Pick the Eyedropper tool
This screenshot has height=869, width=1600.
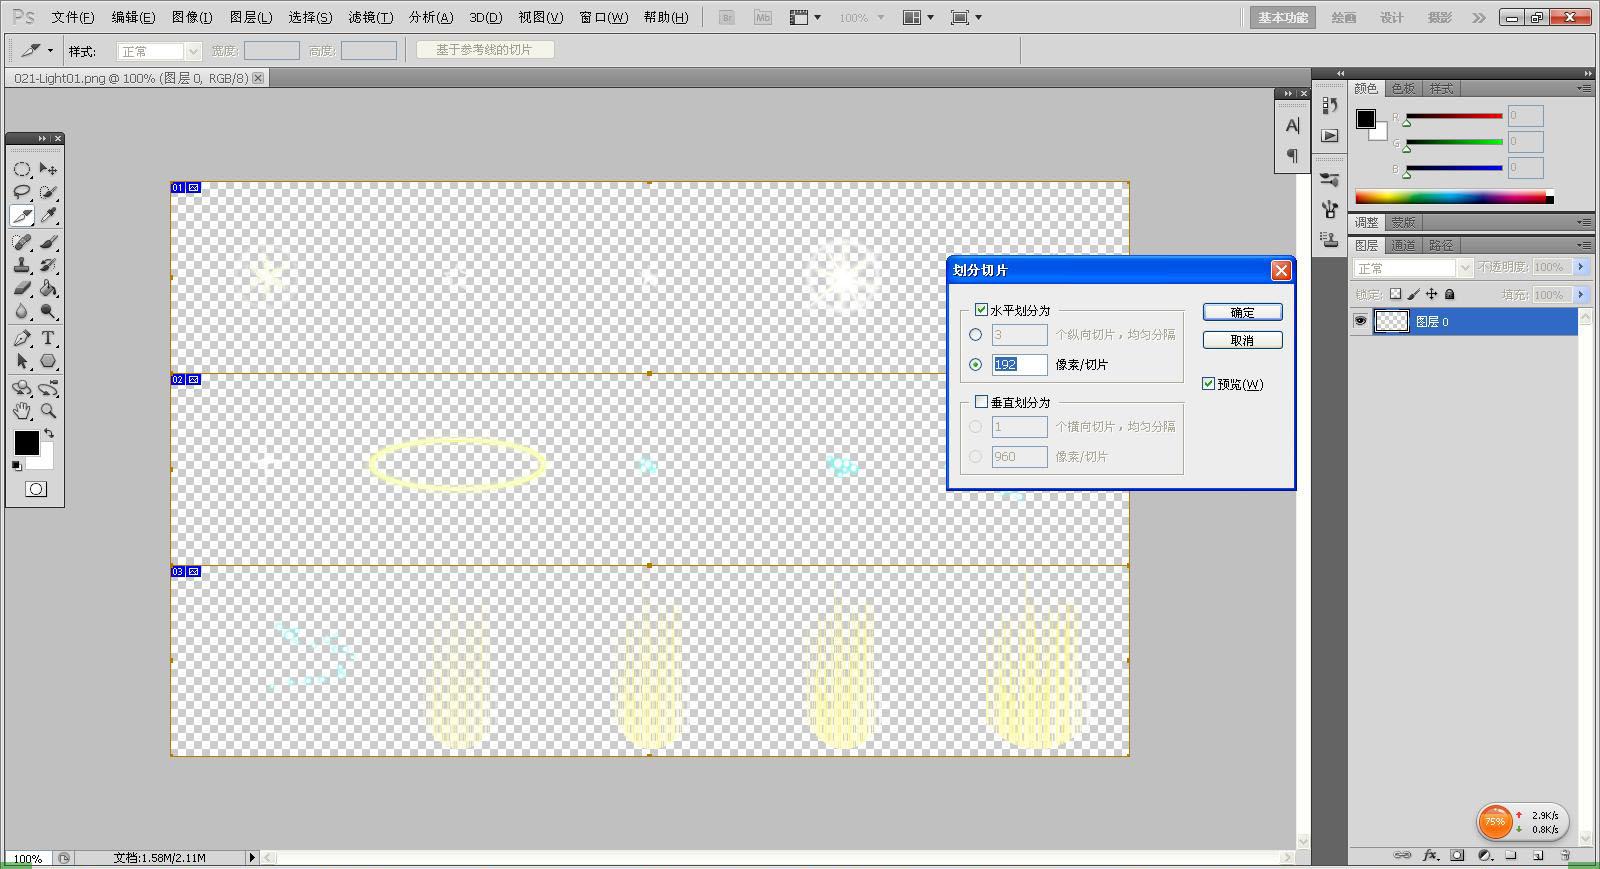48,216
